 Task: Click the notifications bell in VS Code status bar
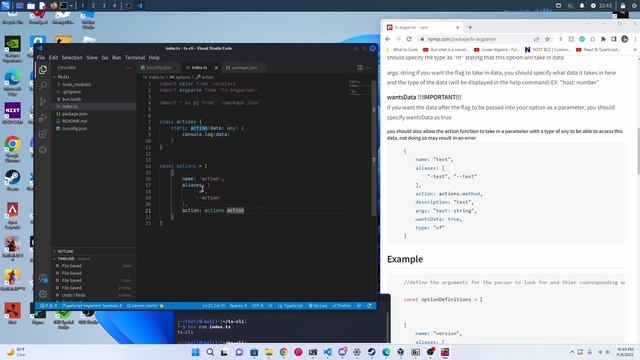coord(369,306)
